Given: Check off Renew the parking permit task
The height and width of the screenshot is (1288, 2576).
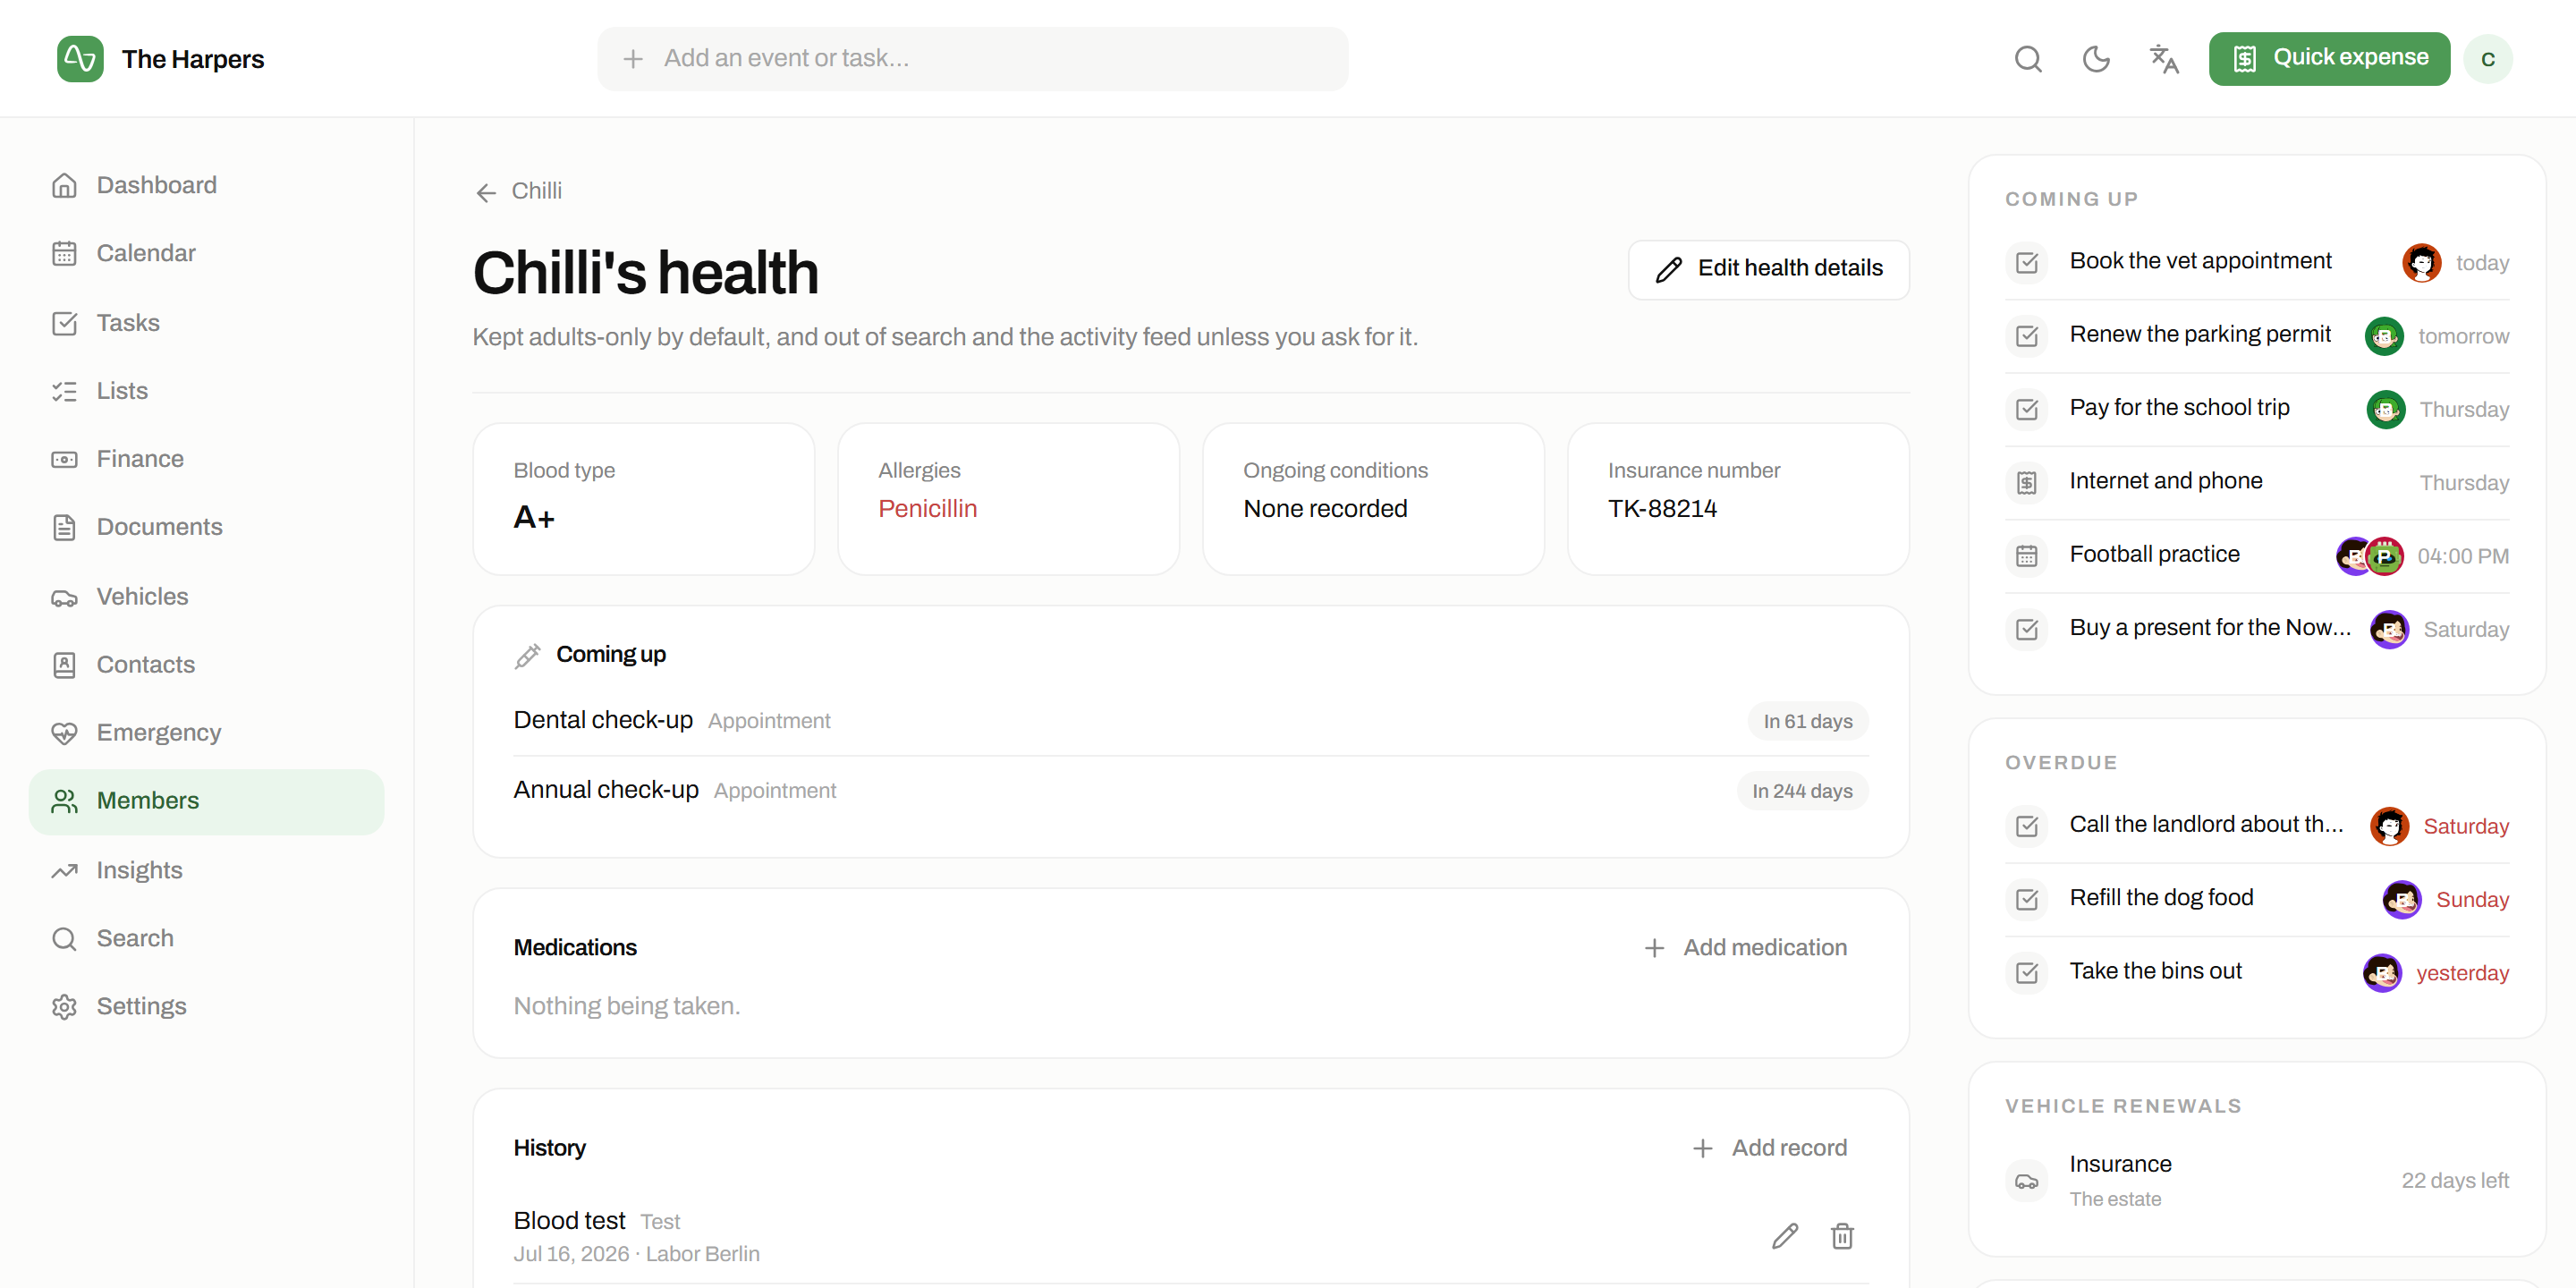Looking at the screenshot, I should coord(2027,336).
